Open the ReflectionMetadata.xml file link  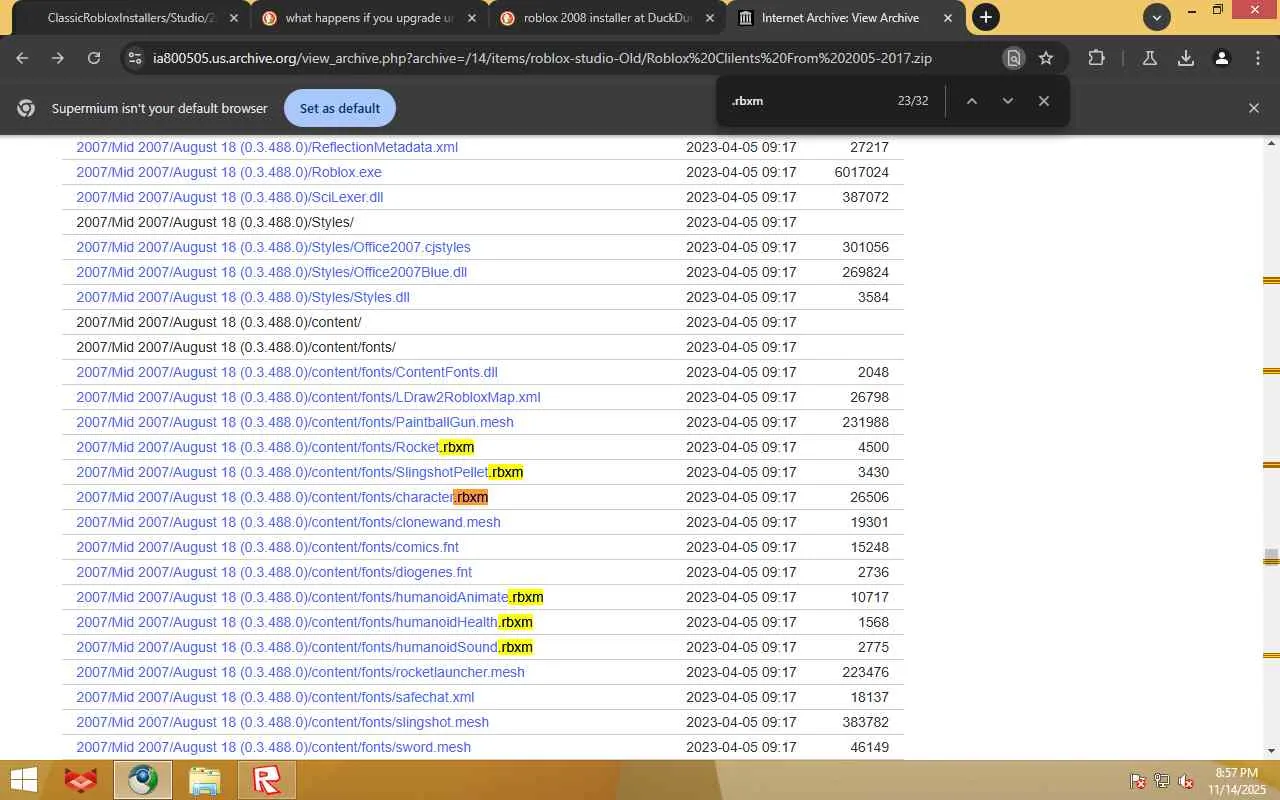click(x=267, y=147)
